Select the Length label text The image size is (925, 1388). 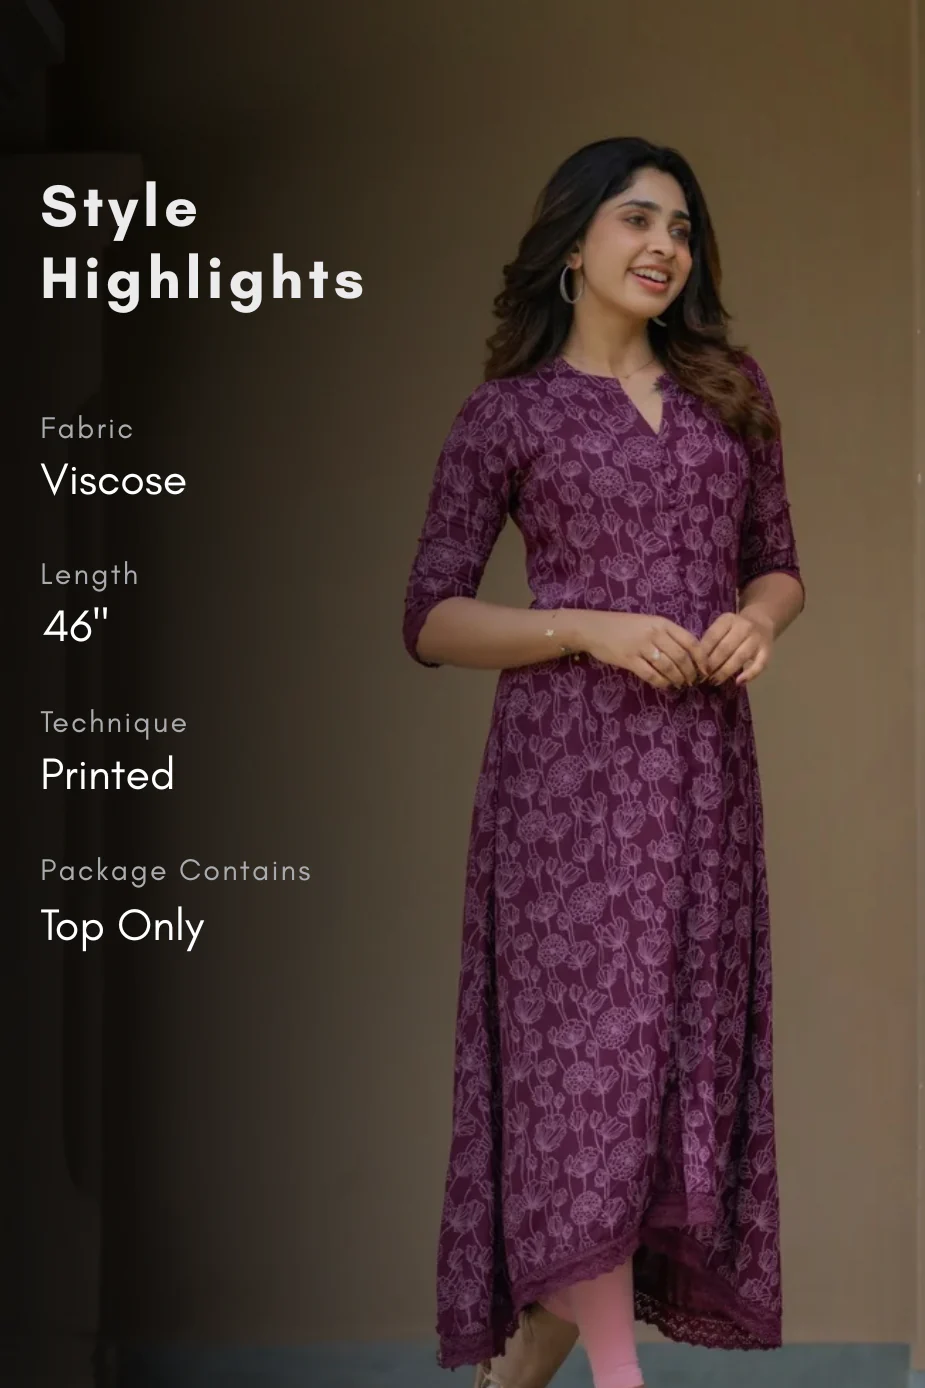coord(89,575)
